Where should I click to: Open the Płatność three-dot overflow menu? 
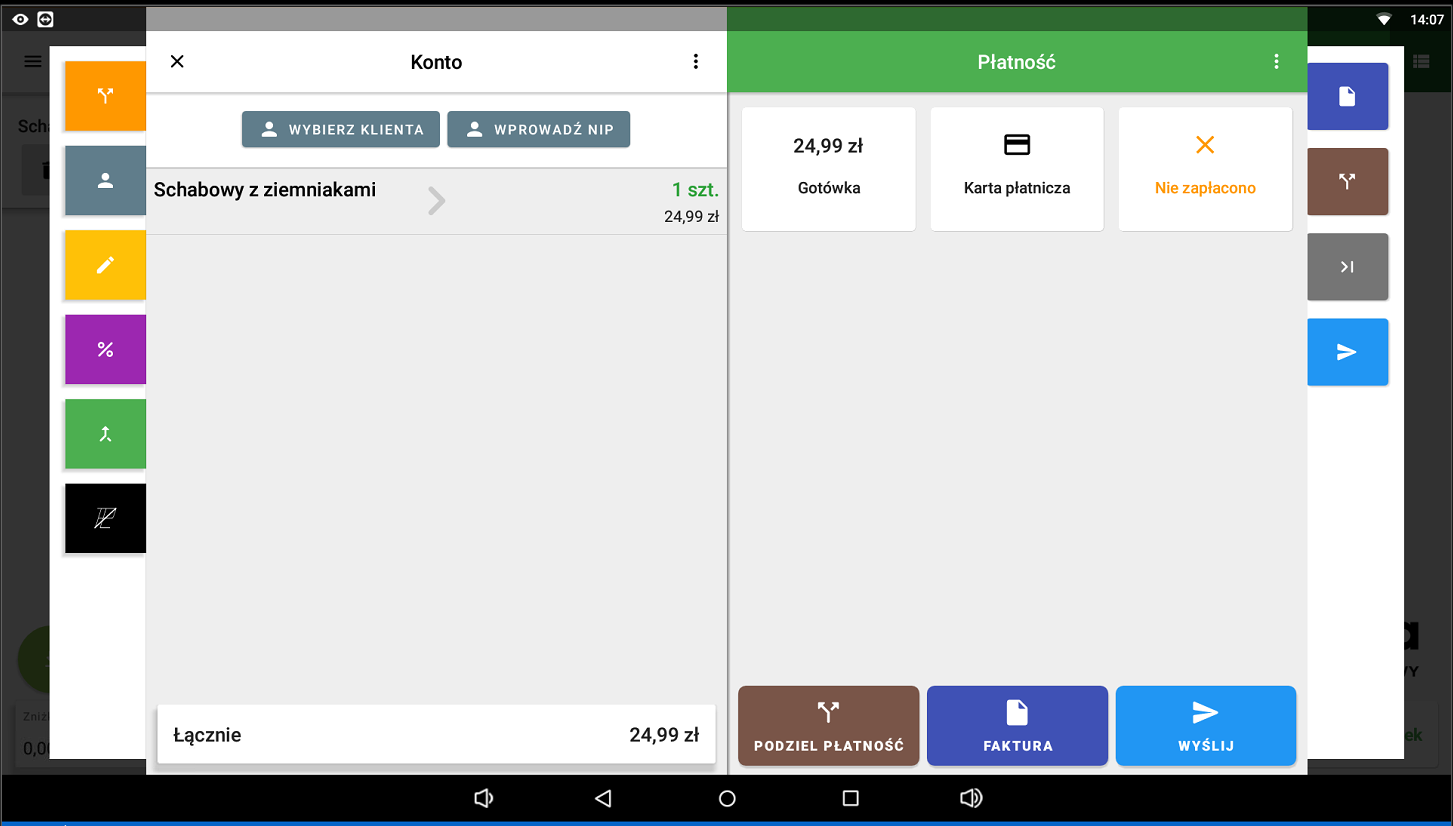(1276, 62)
